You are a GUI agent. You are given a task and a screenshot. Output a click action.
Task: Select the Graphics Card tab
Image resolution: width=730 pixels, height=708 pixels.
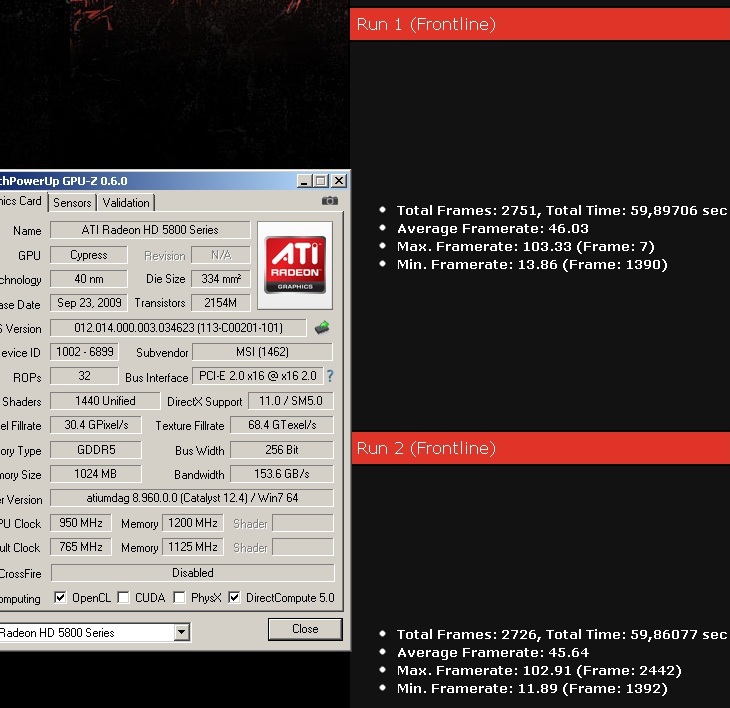point(20,201)
